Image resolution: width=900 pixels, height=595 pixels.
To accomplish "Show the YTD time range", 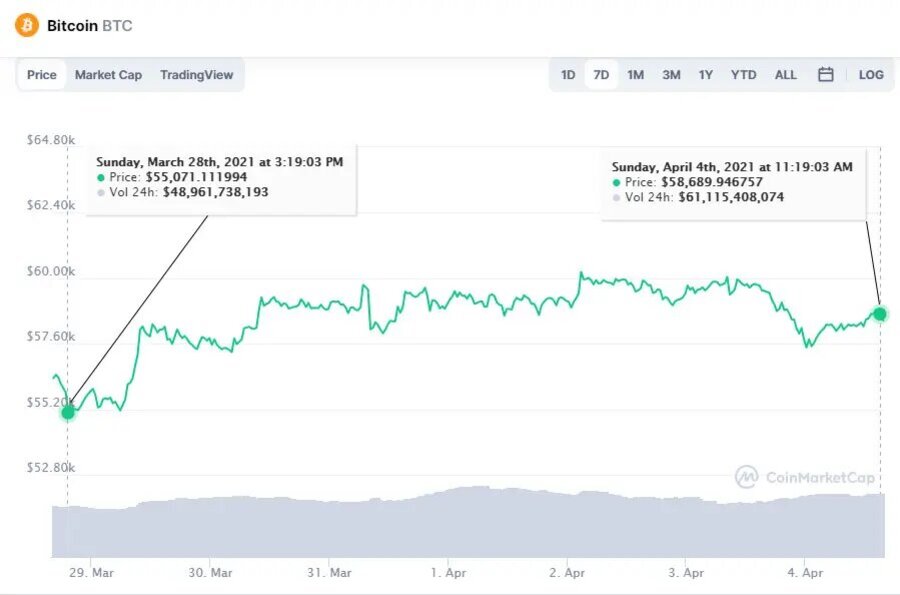I will [x=743, y=75].
